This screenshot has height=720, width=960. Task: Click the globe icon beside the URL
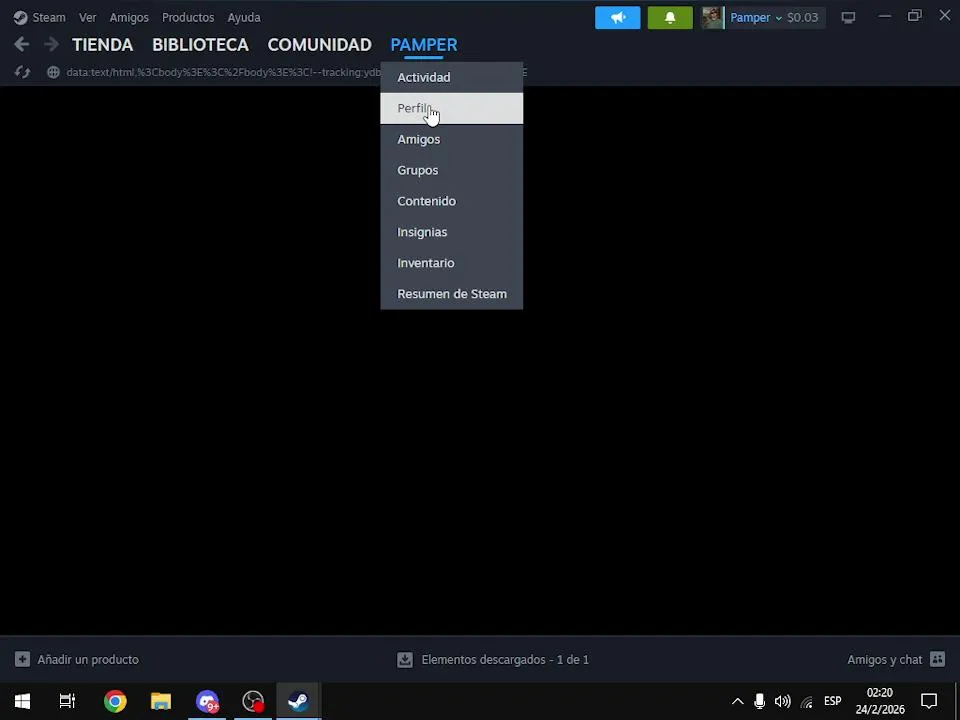[x=53, y=72]
